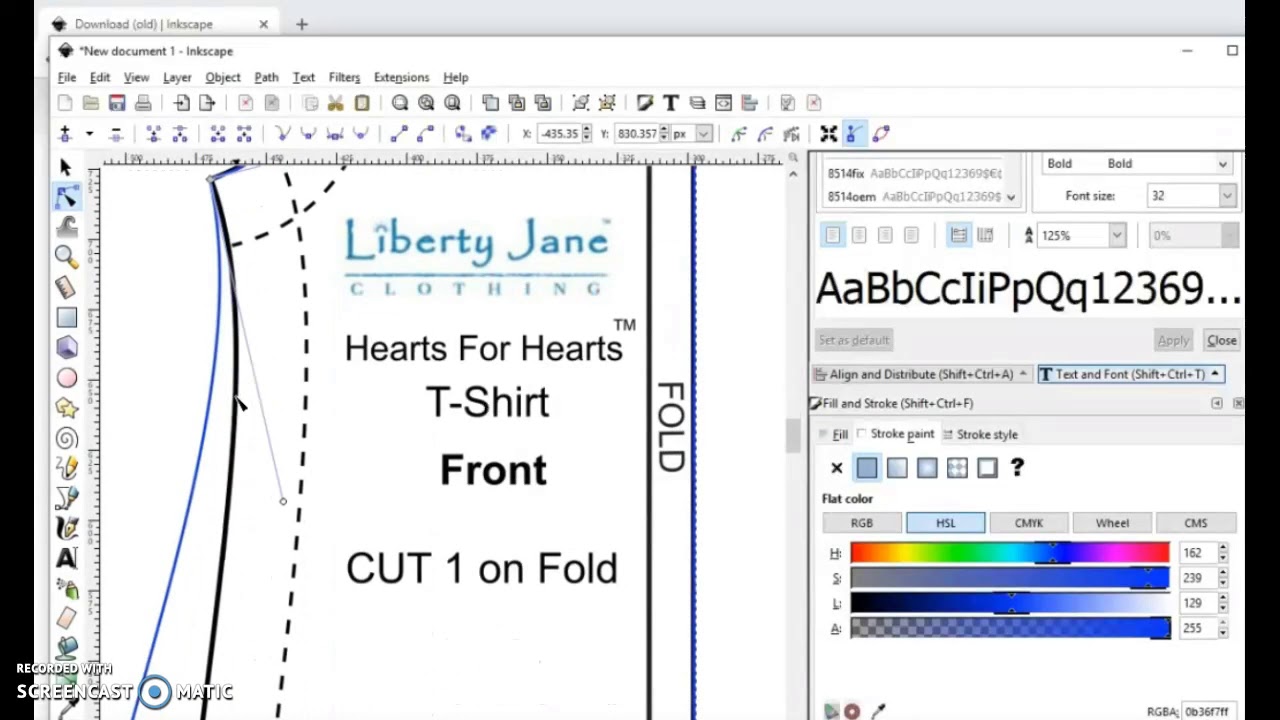Select the Measure ruler tool
Screen dimensions: 1280x720
[x=66, y=287]
